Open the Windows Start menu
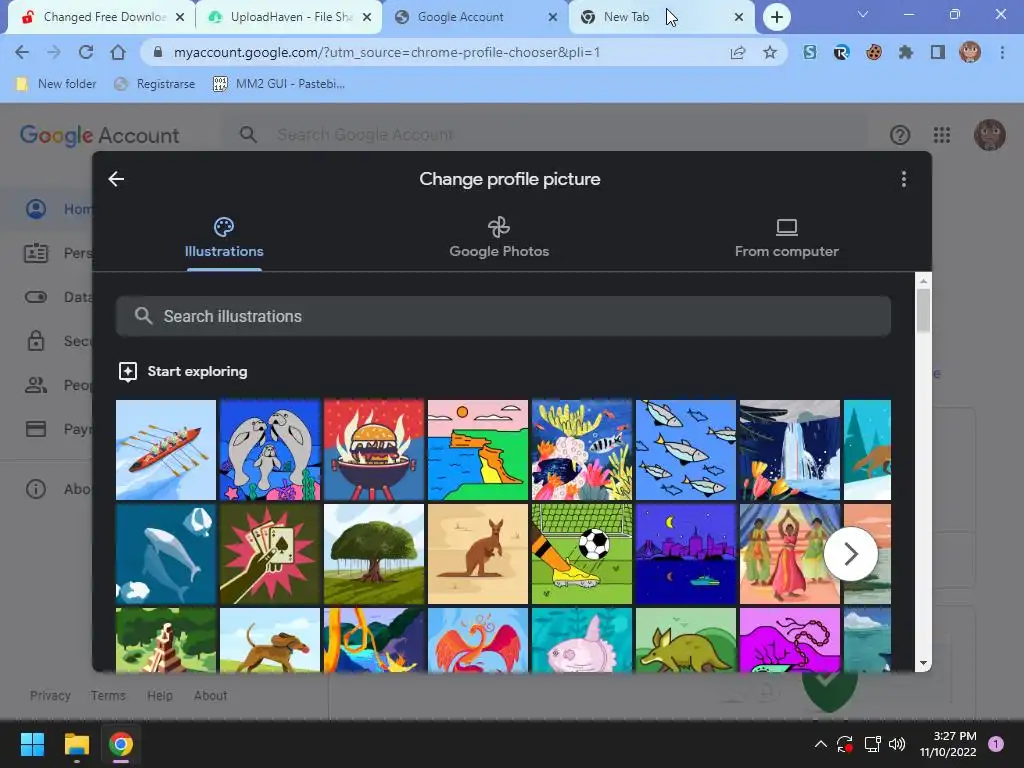 [x=32, y=744]
